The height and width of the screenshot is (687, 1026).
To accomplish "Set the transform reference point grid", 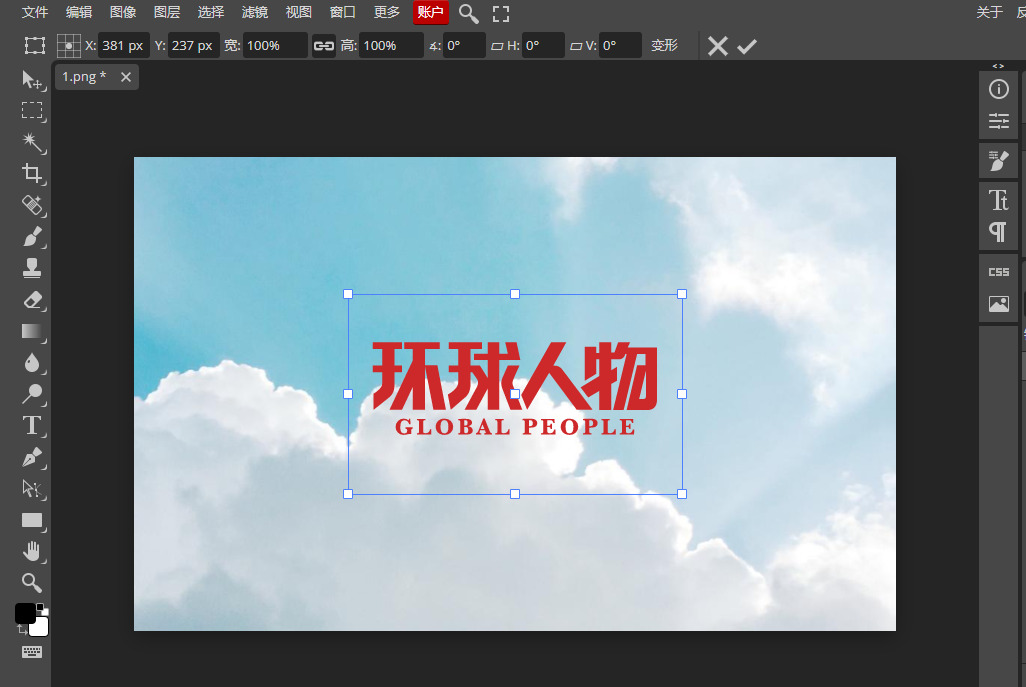I will (68, 46).
